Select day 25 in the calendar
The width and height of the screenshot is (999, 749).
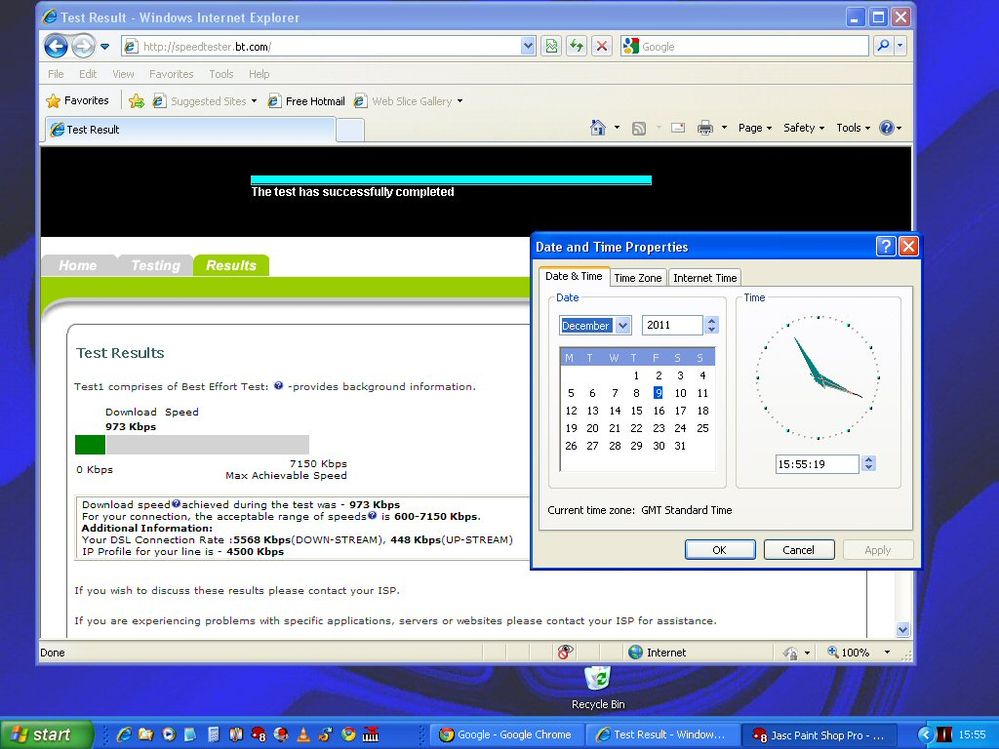click(x=702, y=428)
